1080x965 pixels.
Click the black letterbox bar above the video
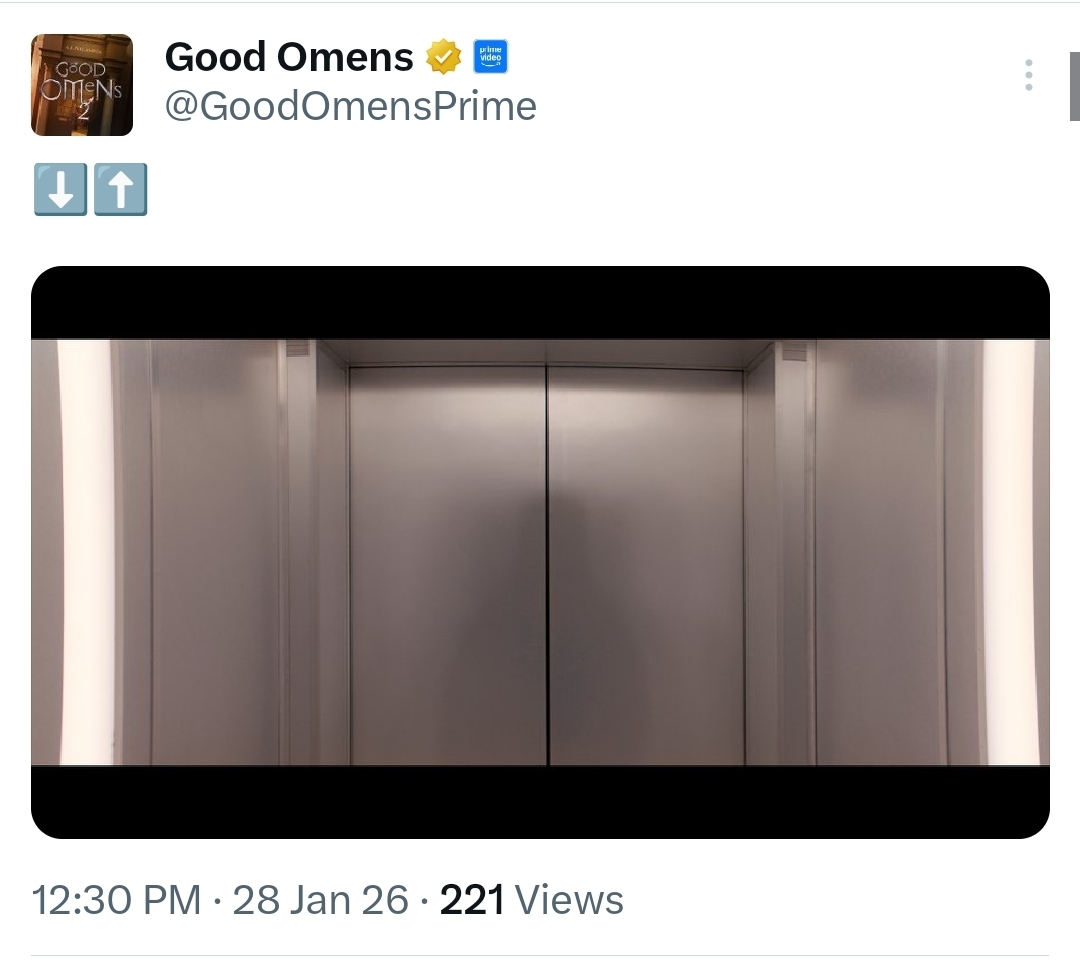click(540, 302)
